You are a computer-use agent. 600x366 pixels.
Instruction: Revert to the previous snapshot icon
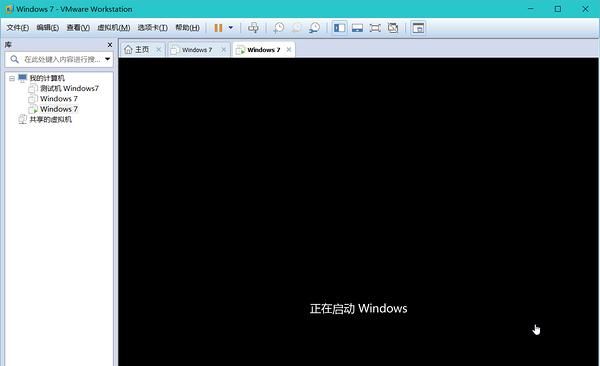coord(297,28)
